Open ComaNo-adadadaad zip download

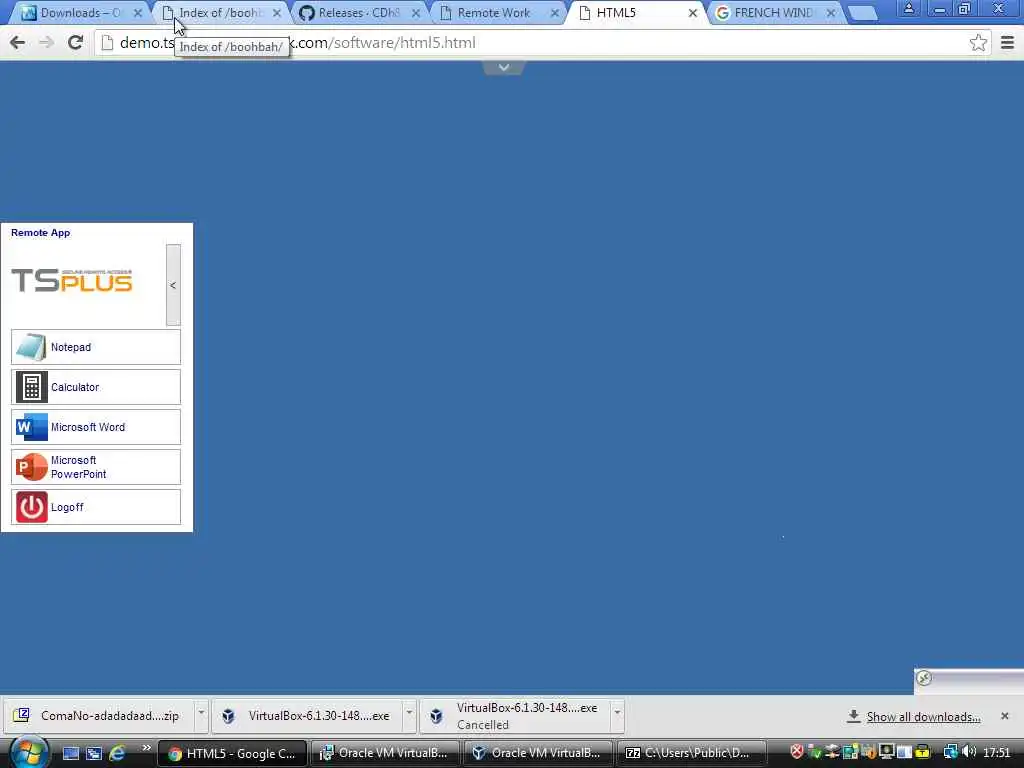tap(100, 716)
